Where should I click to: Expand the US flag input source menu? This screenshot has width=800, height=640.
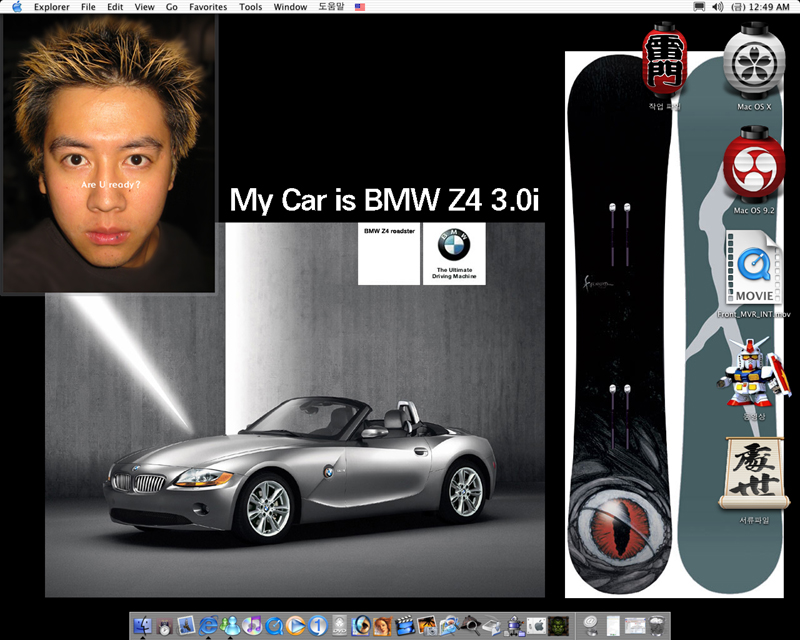point(360,7)
